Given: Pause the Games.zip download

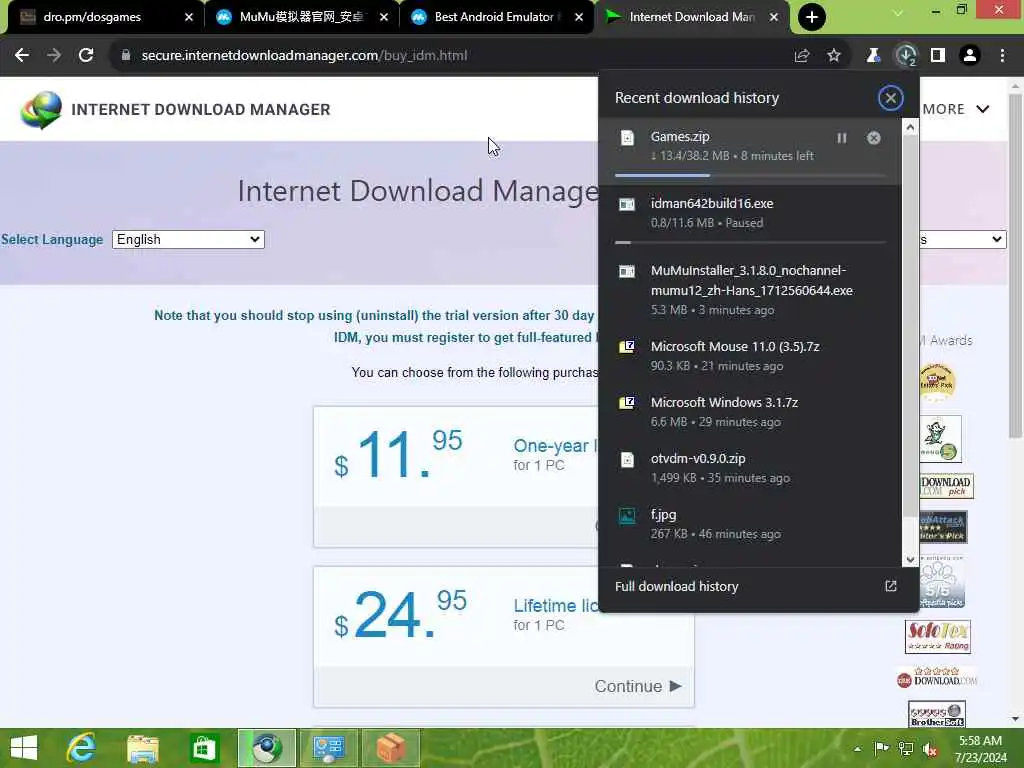Looking at the screenshot, I should click(842, 138).
